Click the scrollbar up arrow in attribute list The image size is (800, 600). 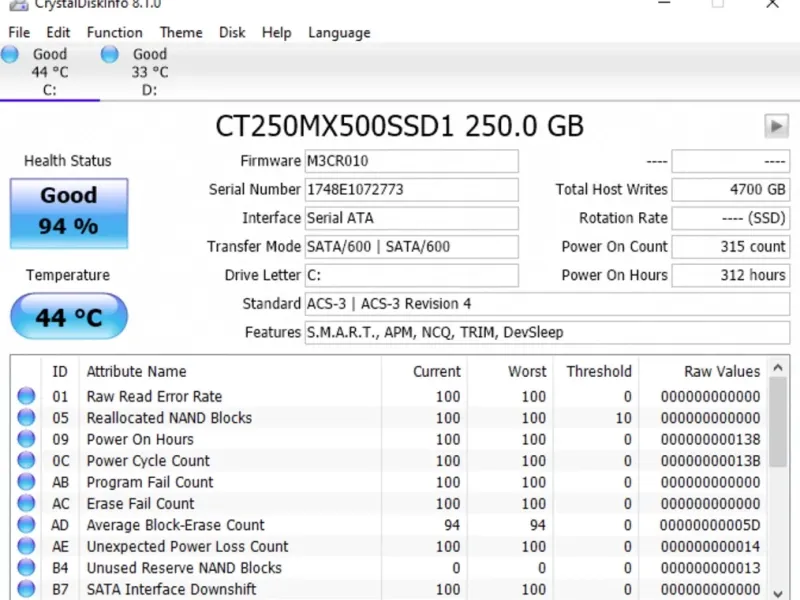(778, 367)
